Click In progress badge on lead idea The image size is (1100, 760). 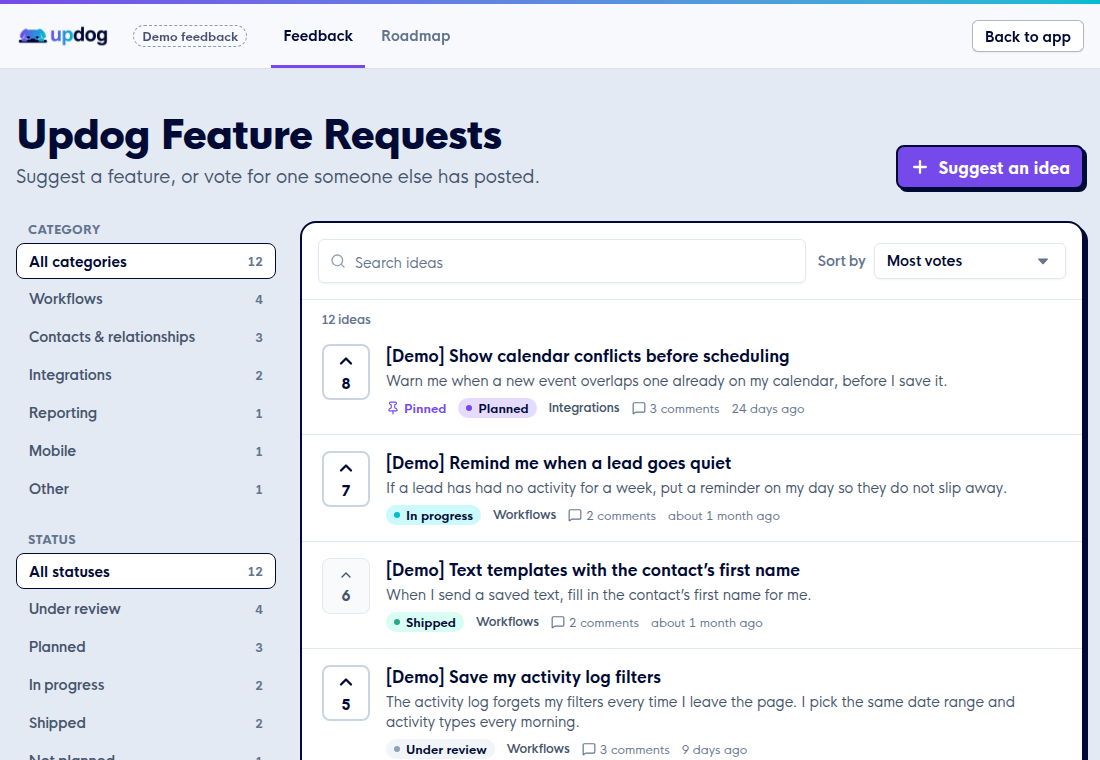(434, 516)
